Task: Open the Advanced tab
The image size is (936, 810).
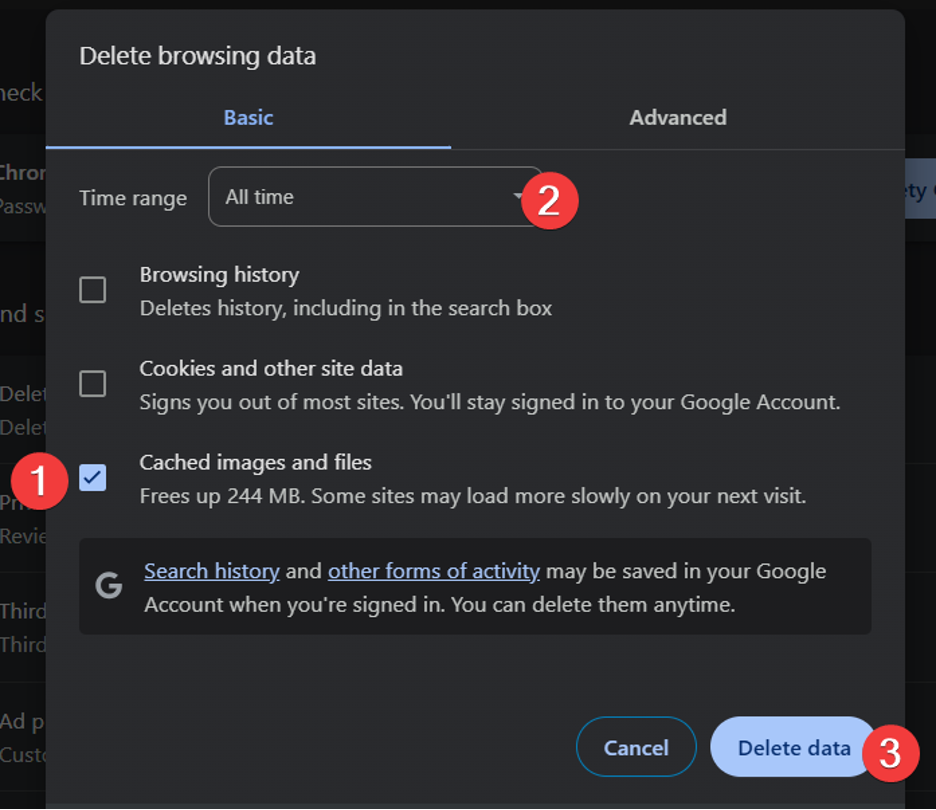Action: point(677,118)
